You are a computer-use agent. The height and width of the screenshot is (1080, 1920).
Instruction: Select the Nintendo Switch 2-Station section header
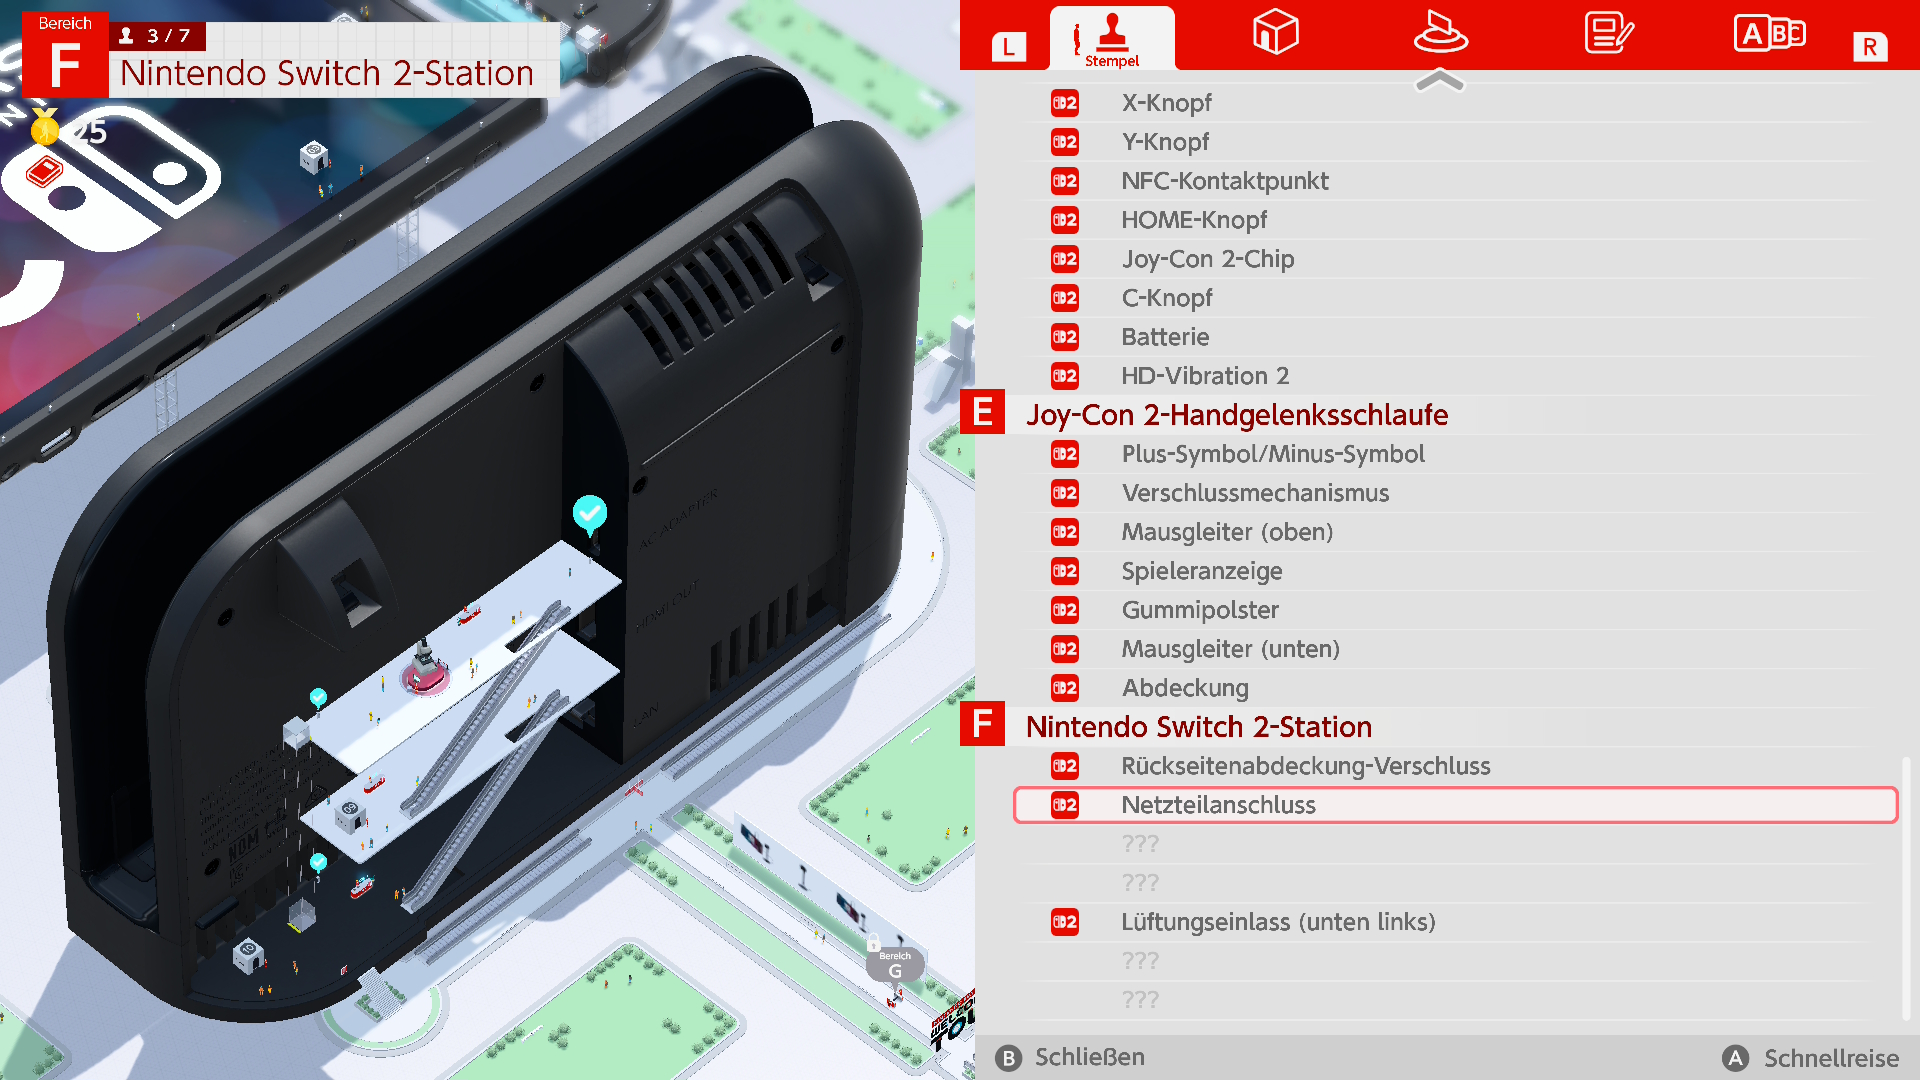(x=1198, y=727)
